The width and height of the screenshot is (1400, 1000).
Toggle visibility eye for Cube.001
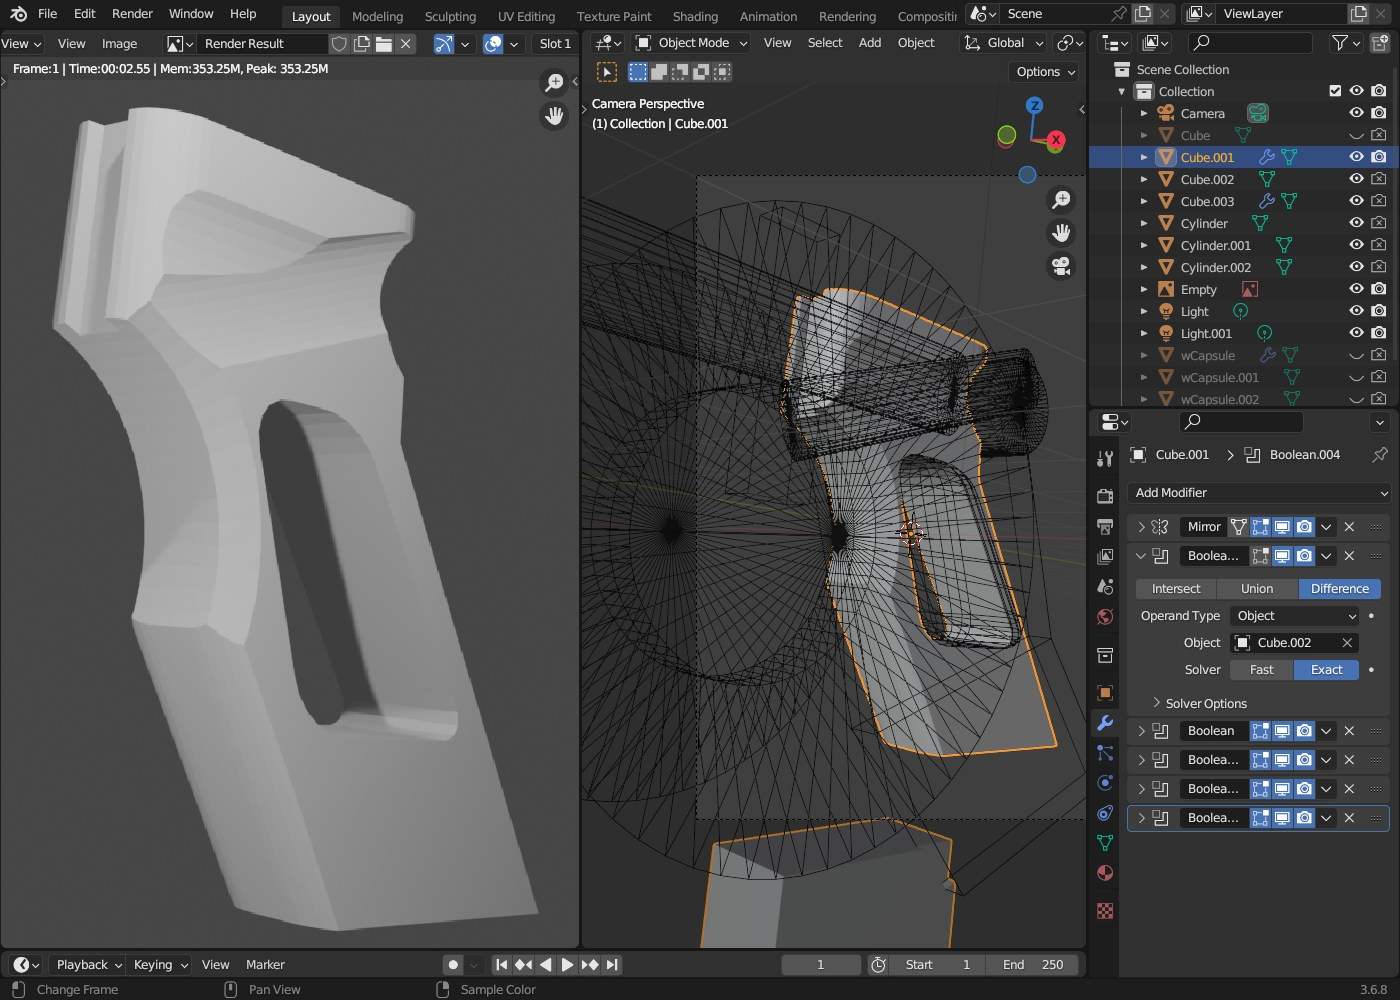coord(1356,157)
